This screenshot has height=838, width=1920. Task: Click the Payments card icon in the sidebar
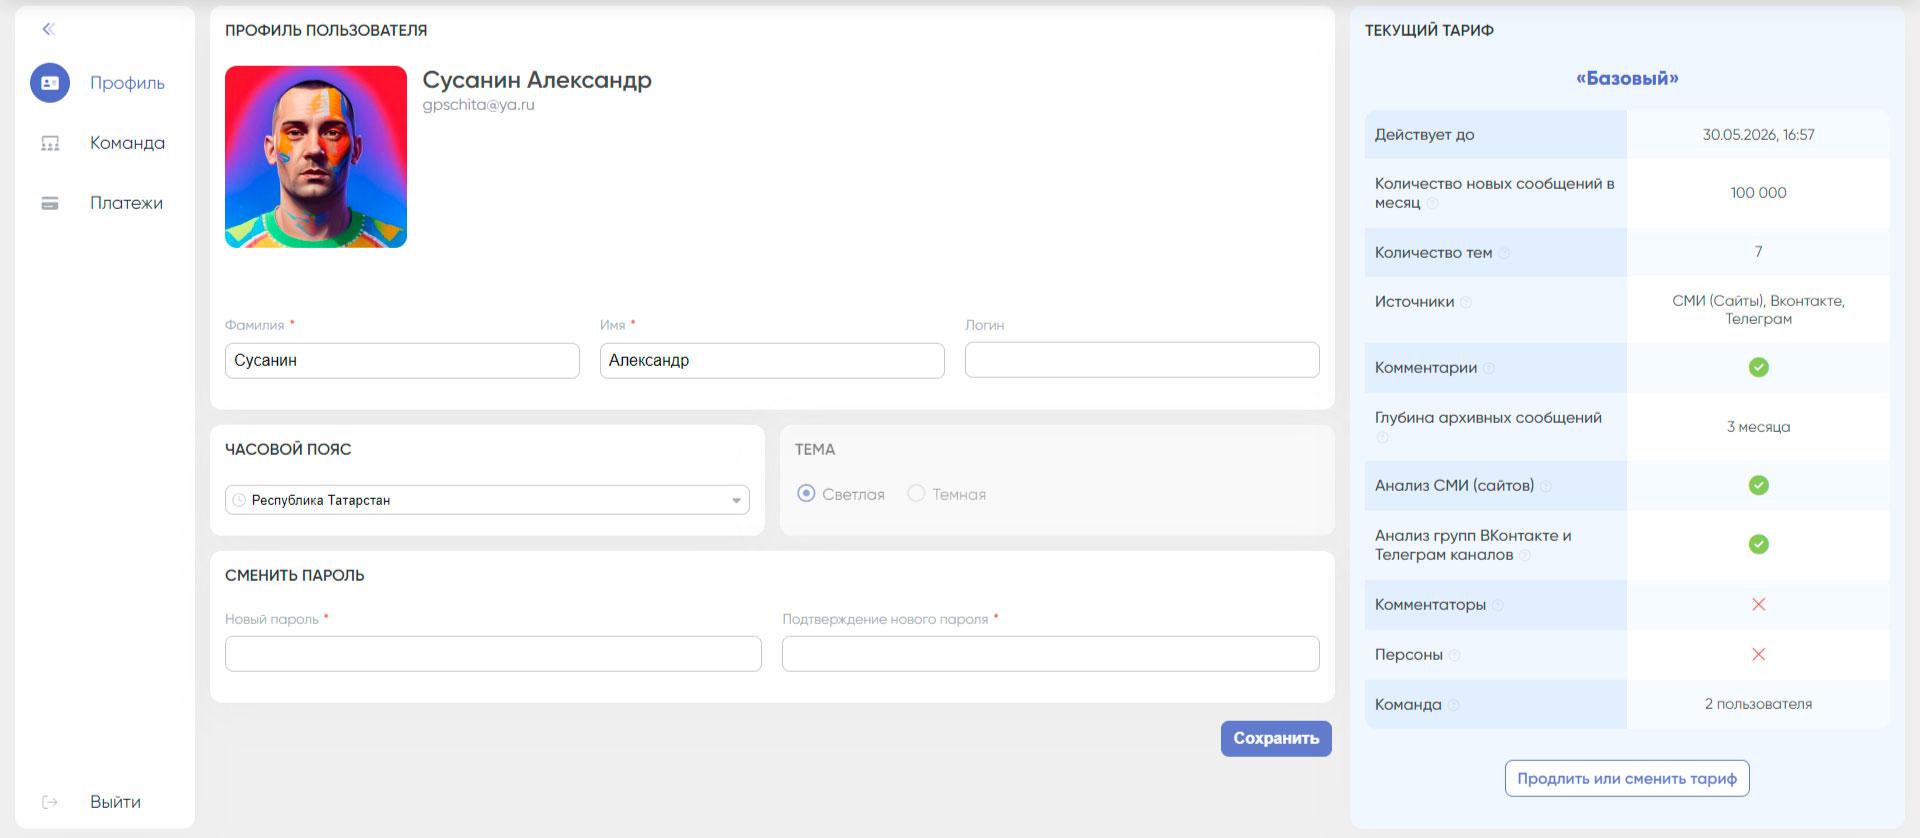(x=50, y=203)
